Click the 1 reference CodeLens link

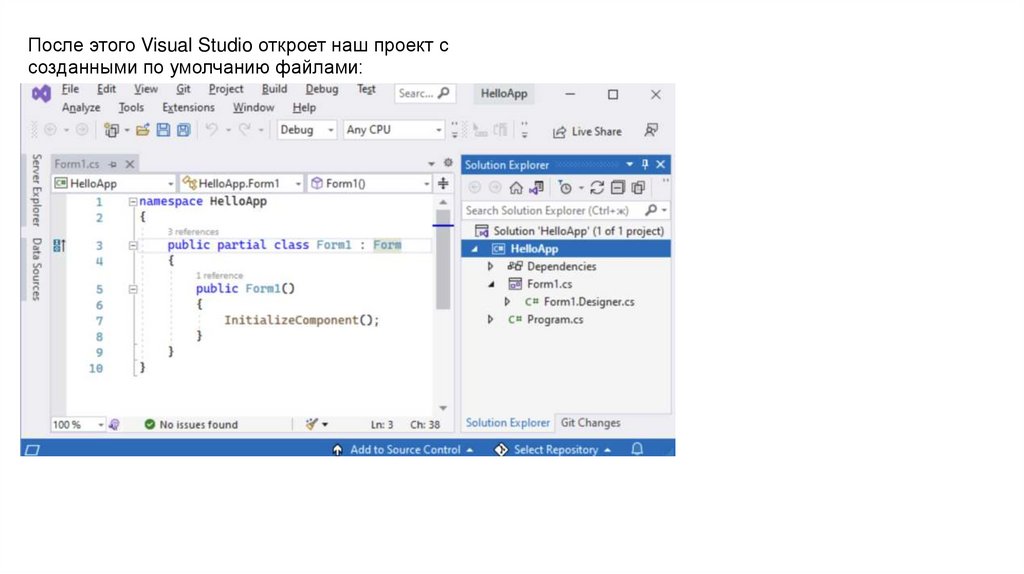coord(219,276)
